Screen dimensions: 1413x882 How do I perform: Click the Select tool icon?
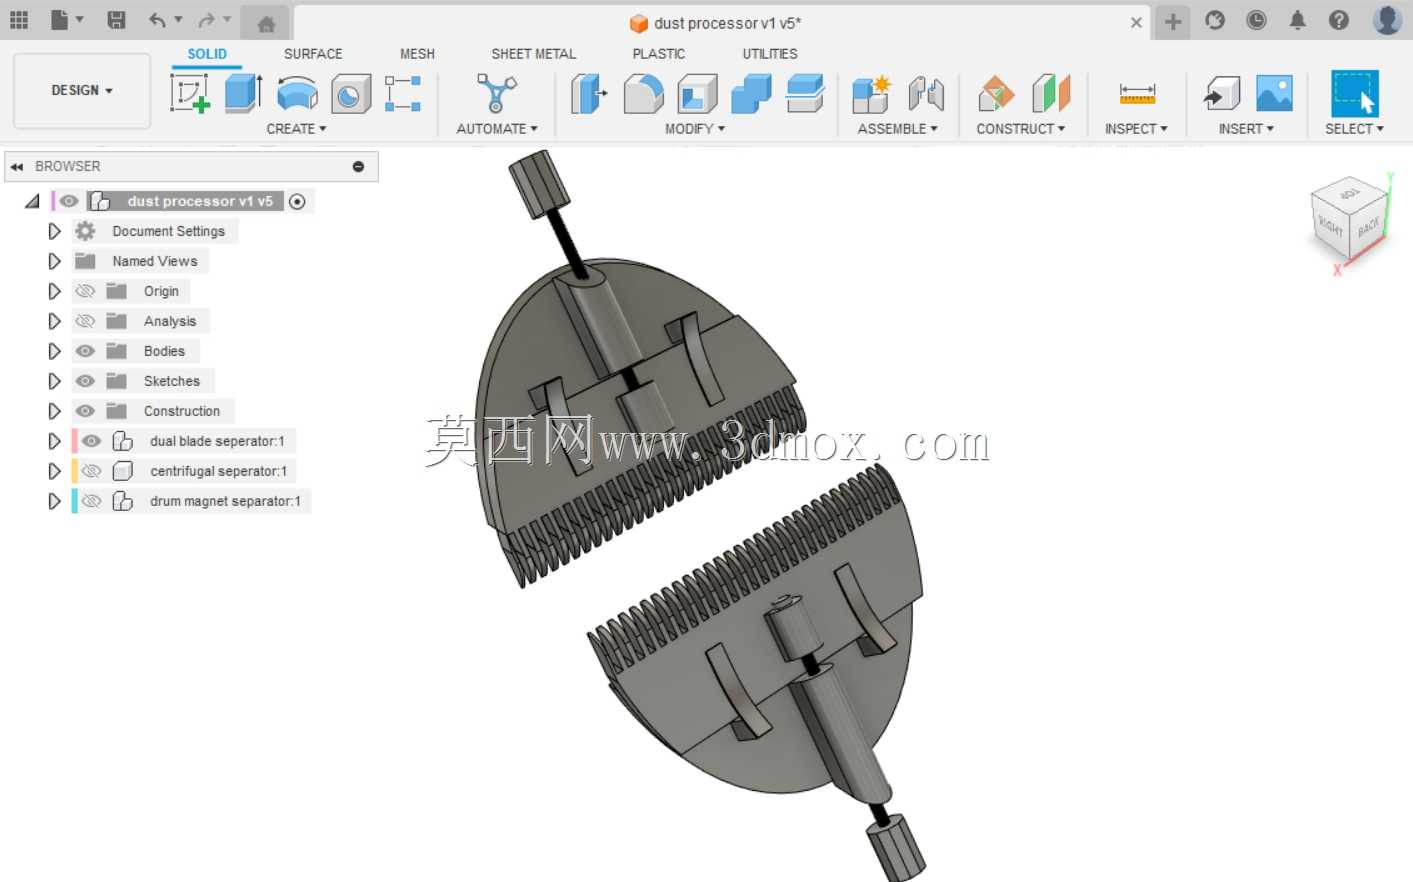click(1354, 93)
